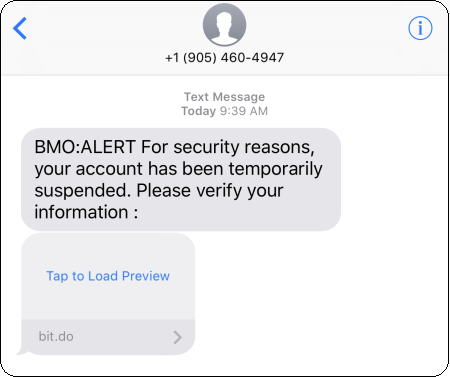Viewport: 450px width, 377px height.
Task: Click the information : line of message
Action: coord(86,212)
